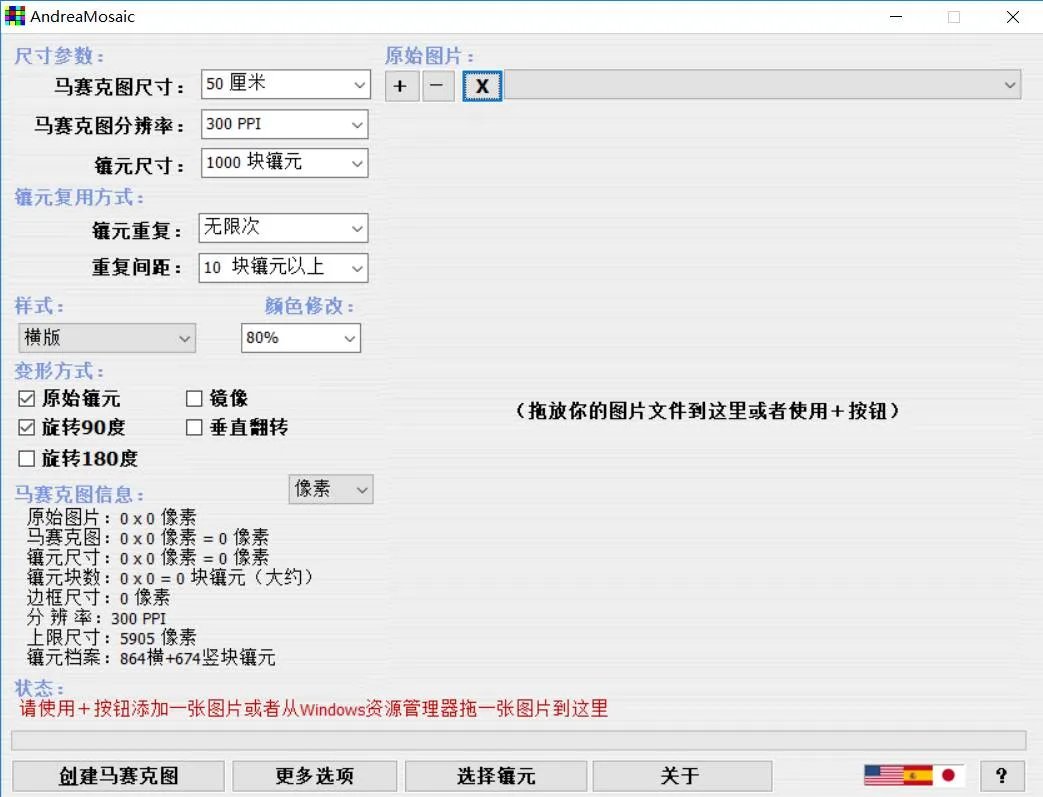Click the 边框尺寸: 0 像素 info line
The height and width of the screenshot is (797, 1043).
coord(98,597)
